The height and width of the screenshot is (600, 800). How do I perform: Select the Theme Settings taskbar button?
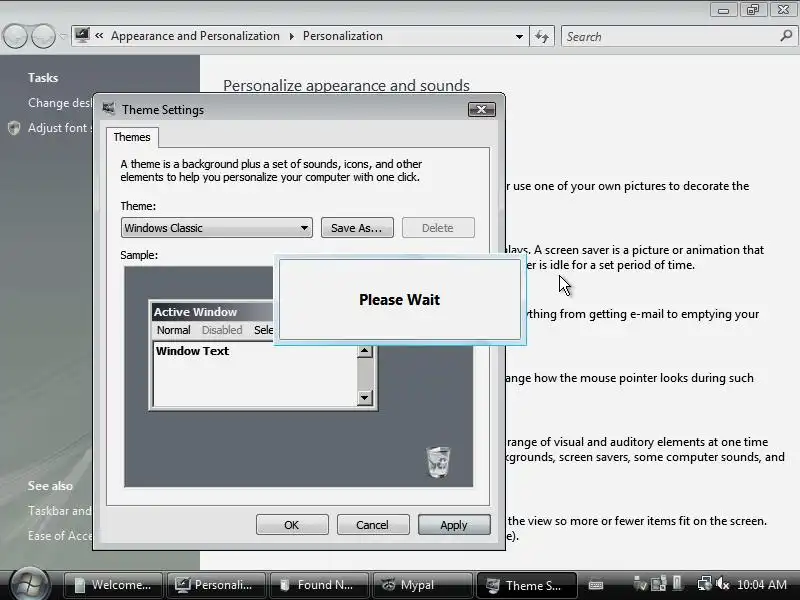click(x=527, y=585)
